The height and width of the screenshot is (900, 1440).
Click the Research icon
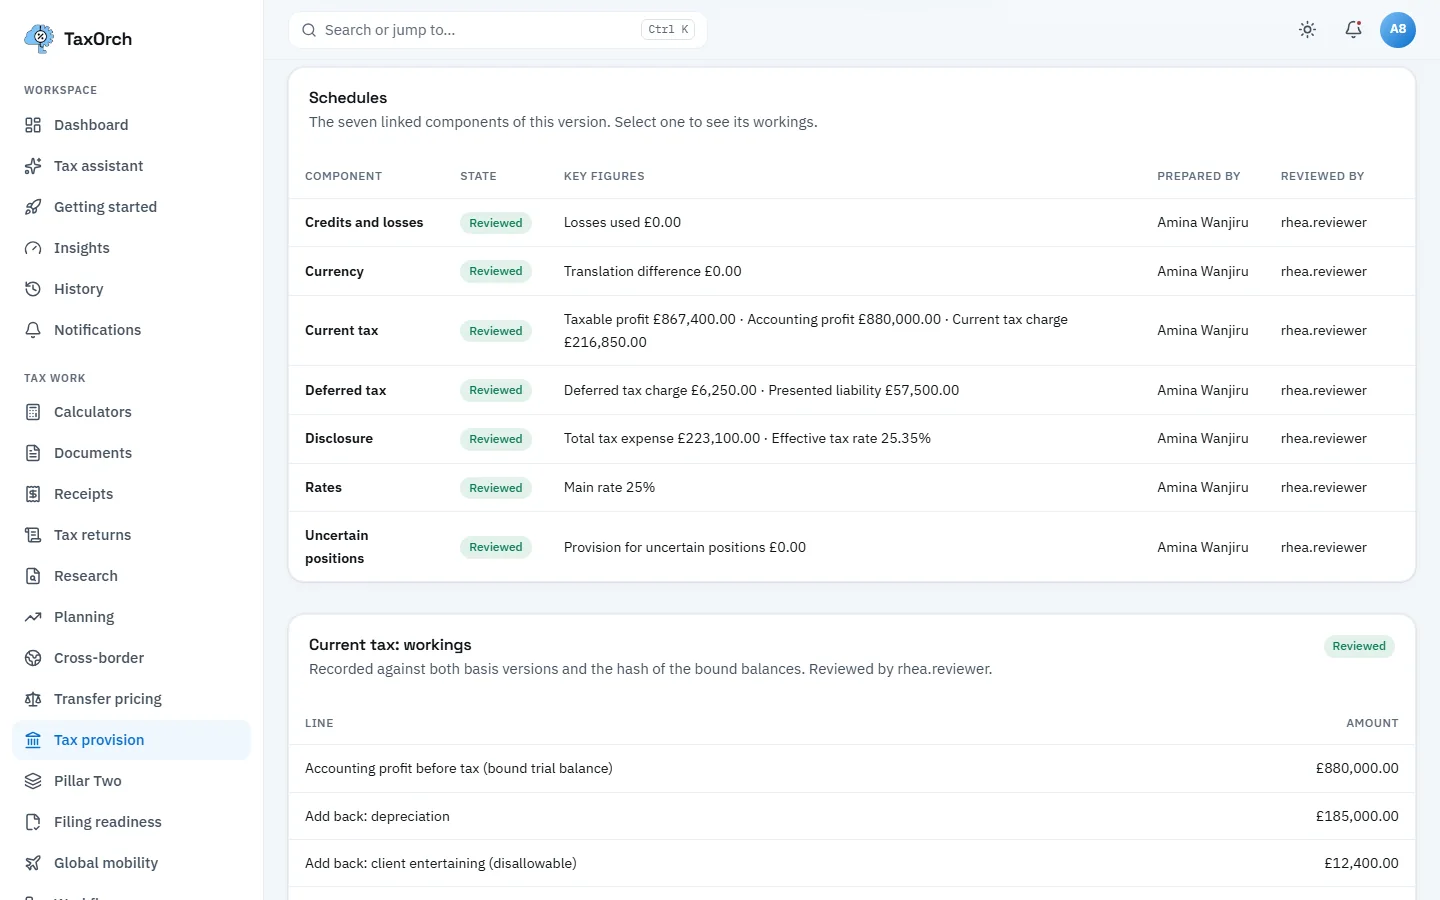33,576
